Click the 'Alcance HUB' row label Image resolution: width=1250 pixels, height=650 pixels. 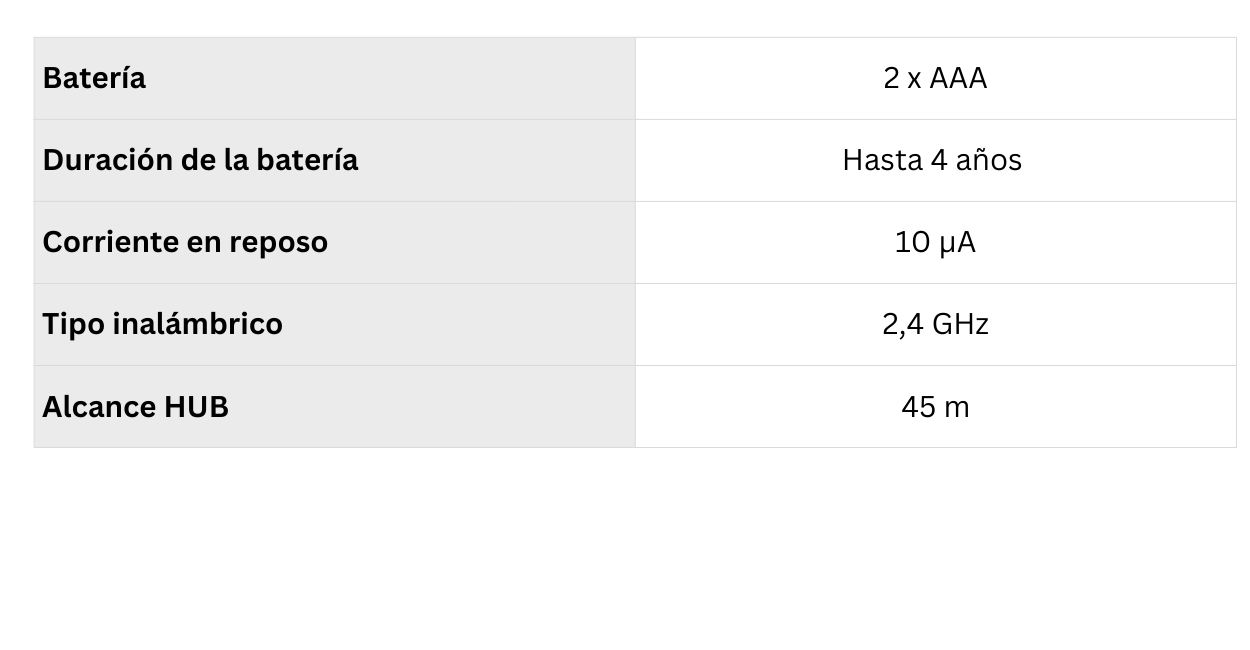pyautogui.click(x=135, y=407)
